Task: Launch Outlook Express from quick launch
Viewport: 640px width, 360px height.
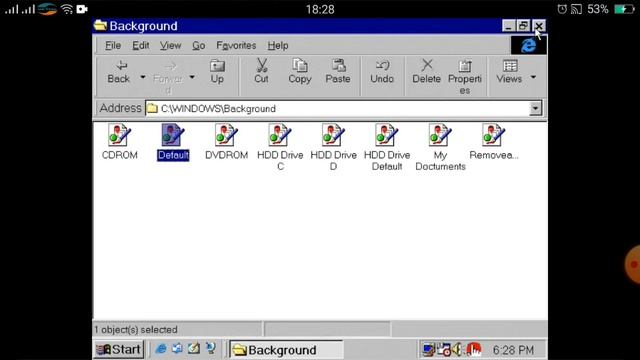Action: pyautogui.click(x=177, y=349)
